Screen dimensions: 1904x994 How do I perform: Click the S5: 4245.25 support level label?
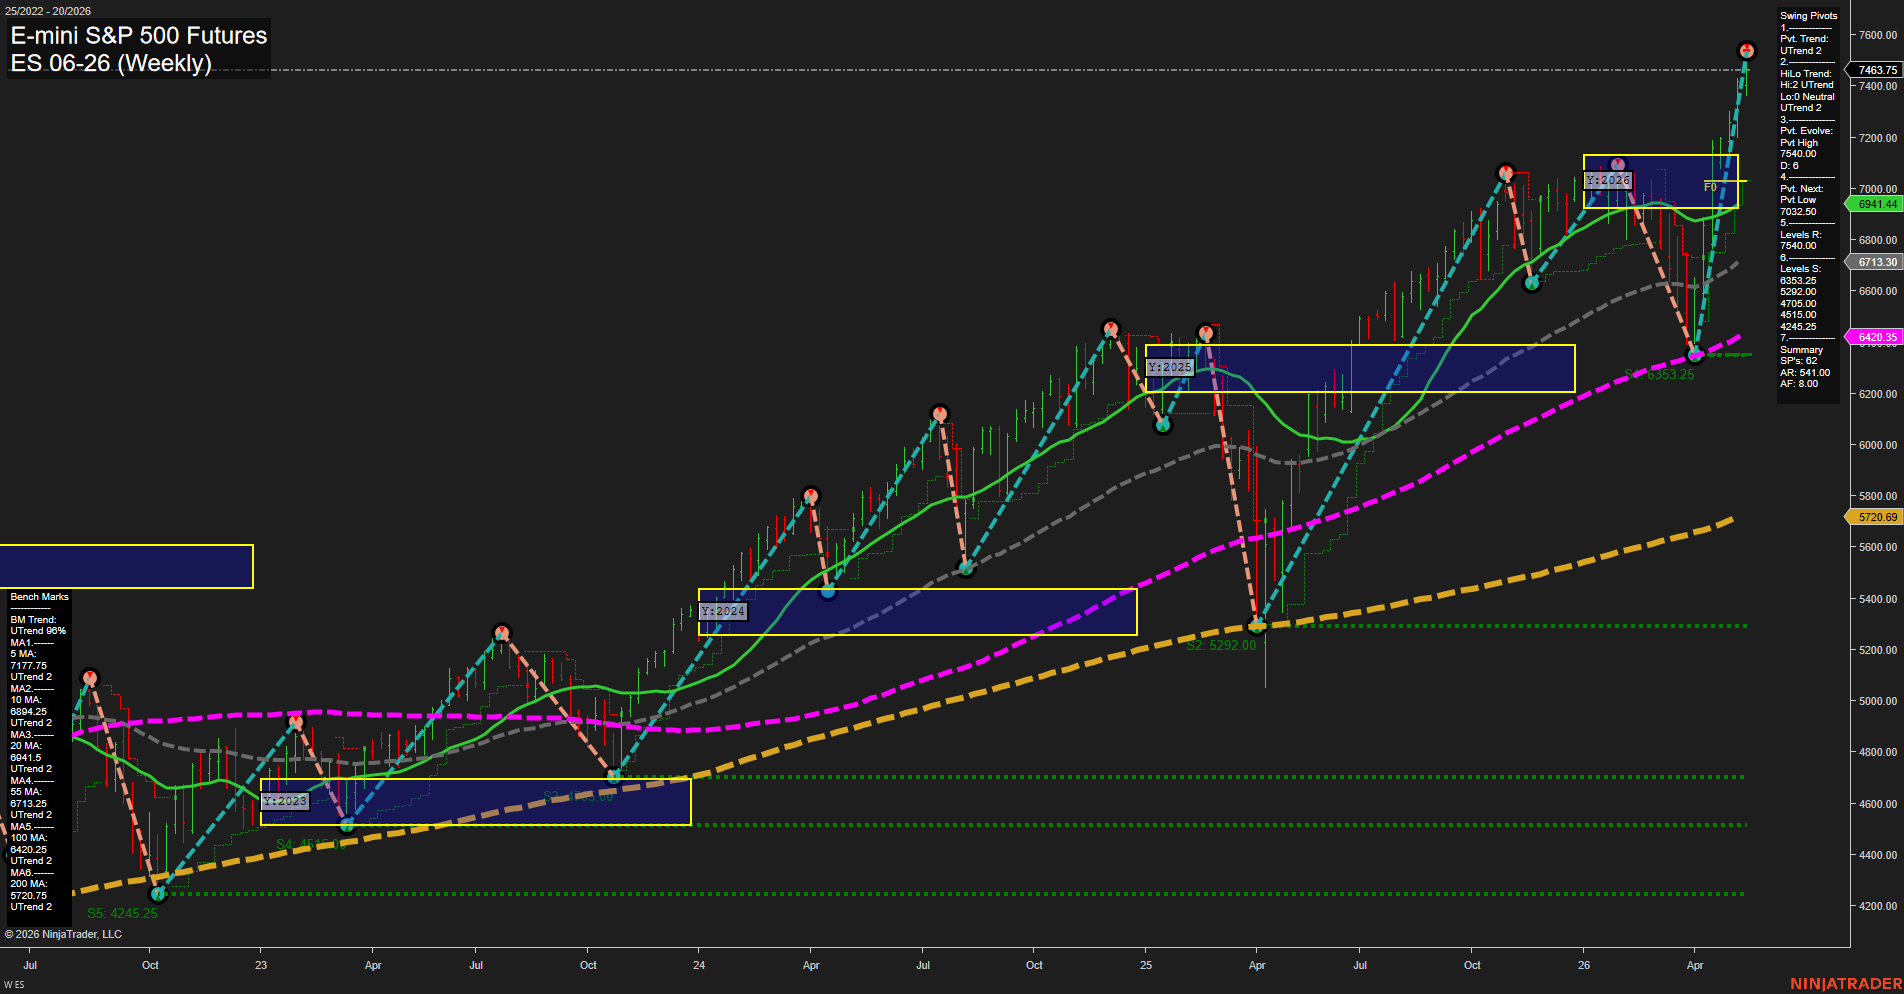coord(122,913)
